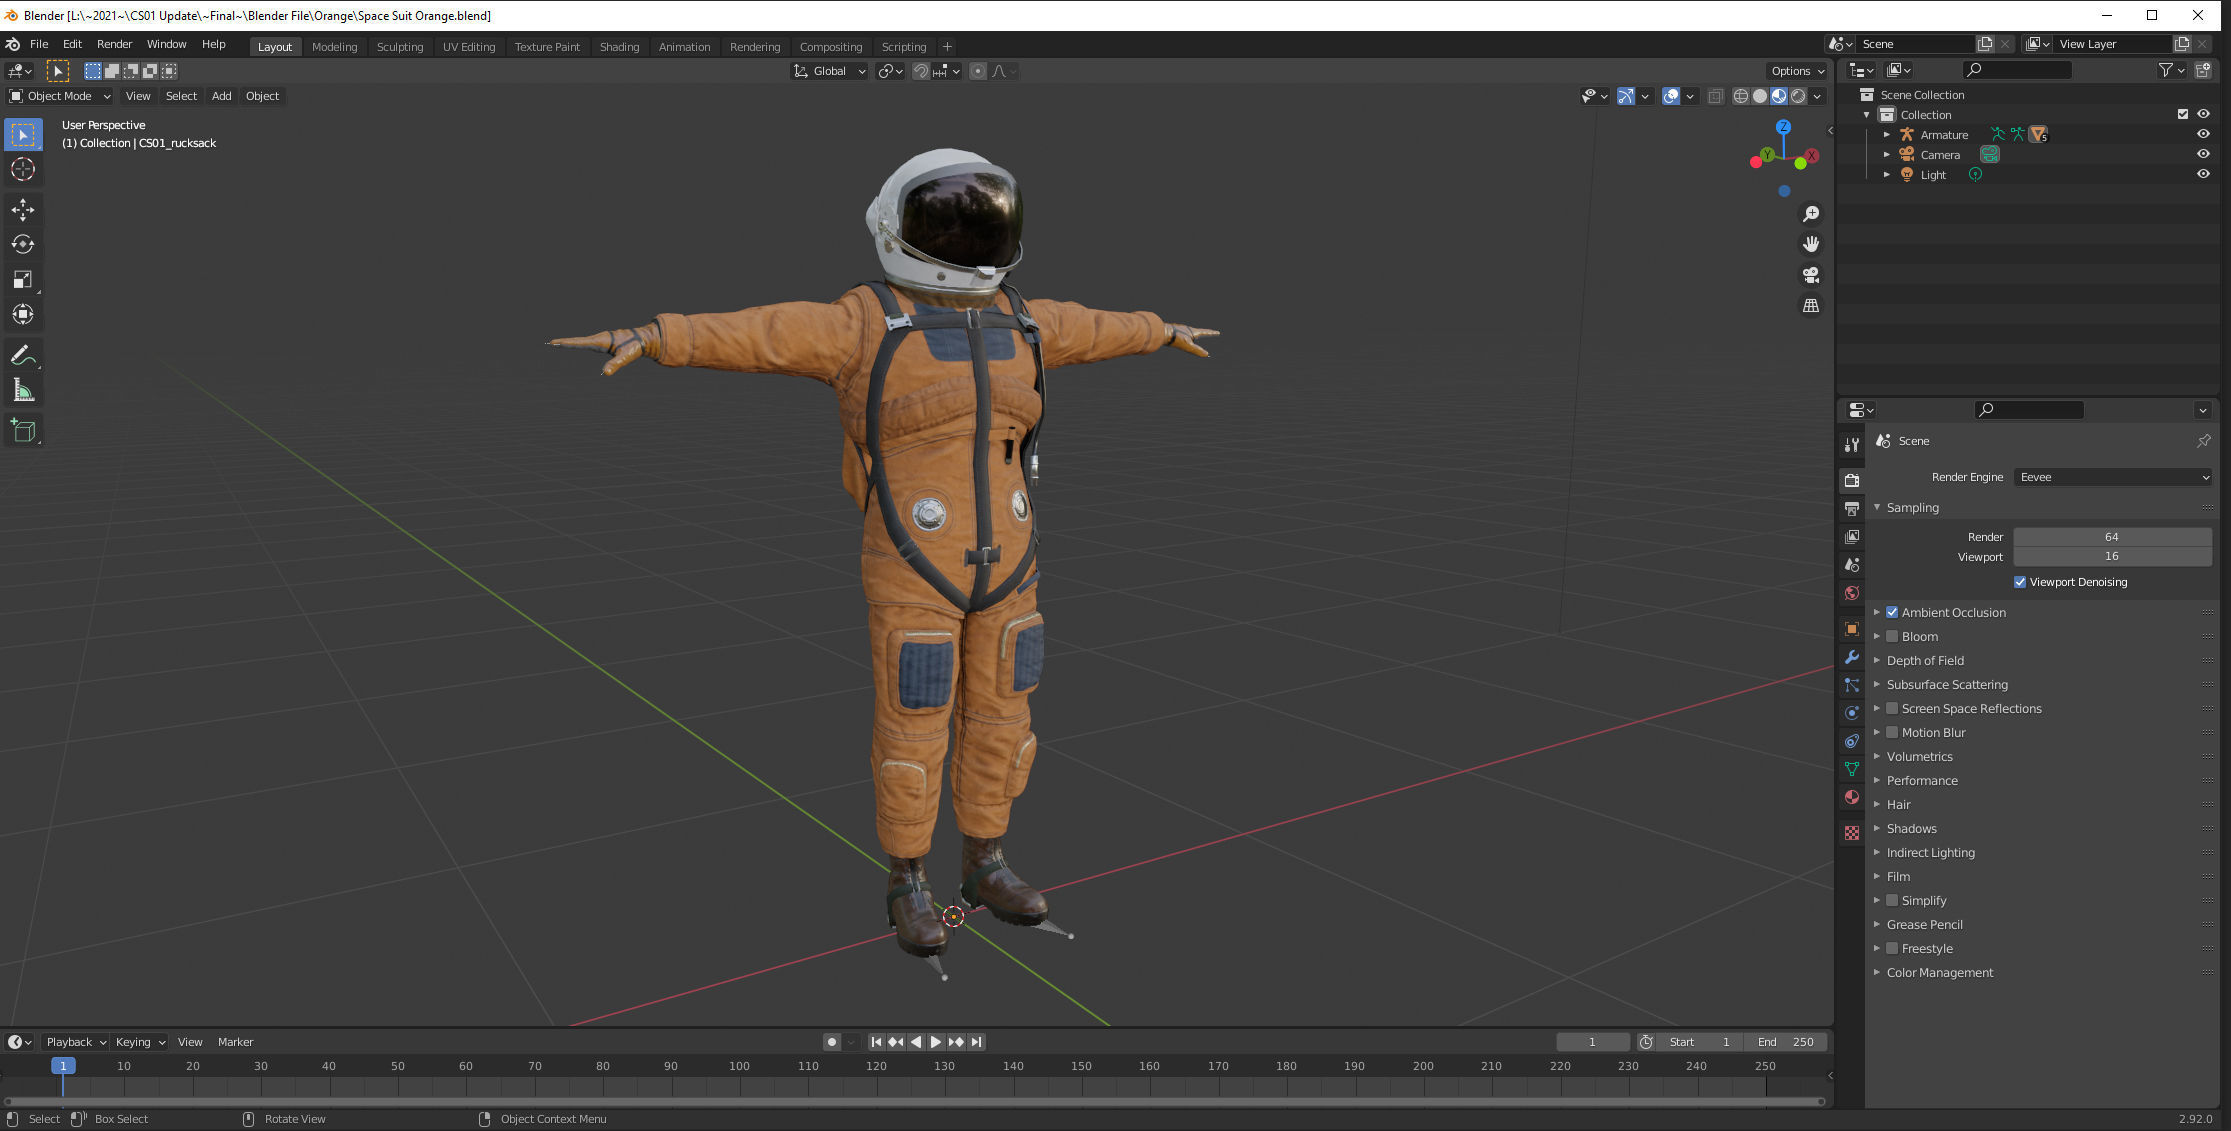Play animation forward

point(936,1042)
